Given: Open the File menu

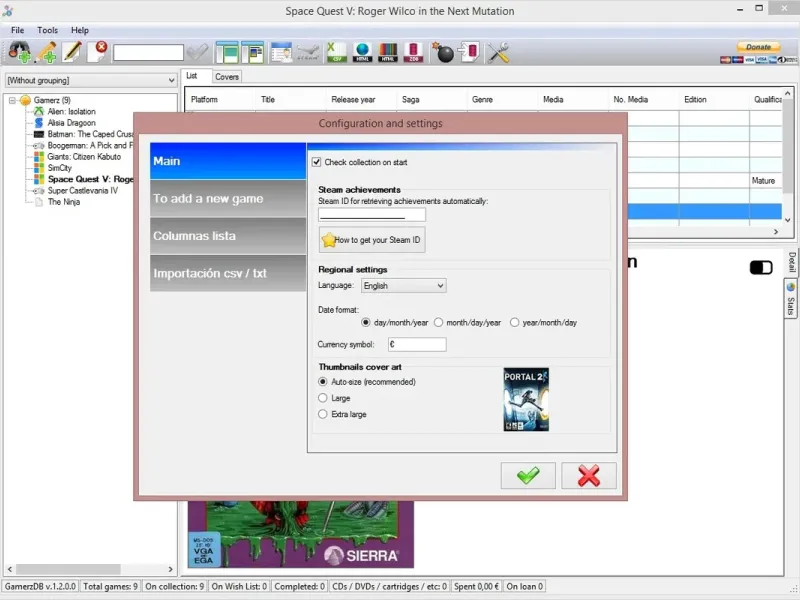Looking at the screenshot, I should (x=17, y=30).
